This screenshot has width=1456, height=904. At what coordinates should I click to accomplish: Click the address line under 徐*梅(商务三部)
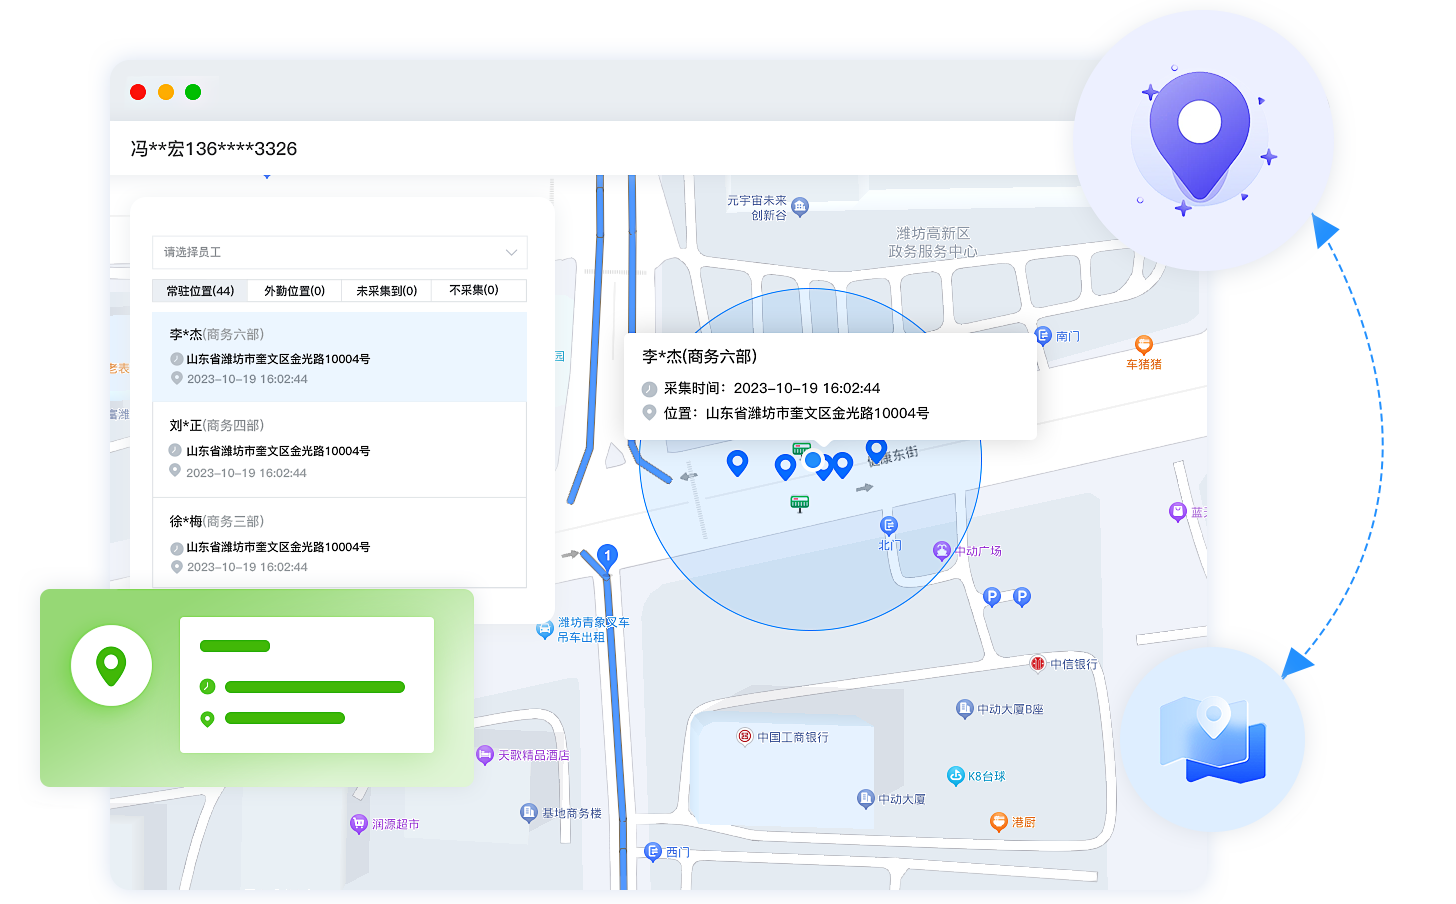point(278,547)
